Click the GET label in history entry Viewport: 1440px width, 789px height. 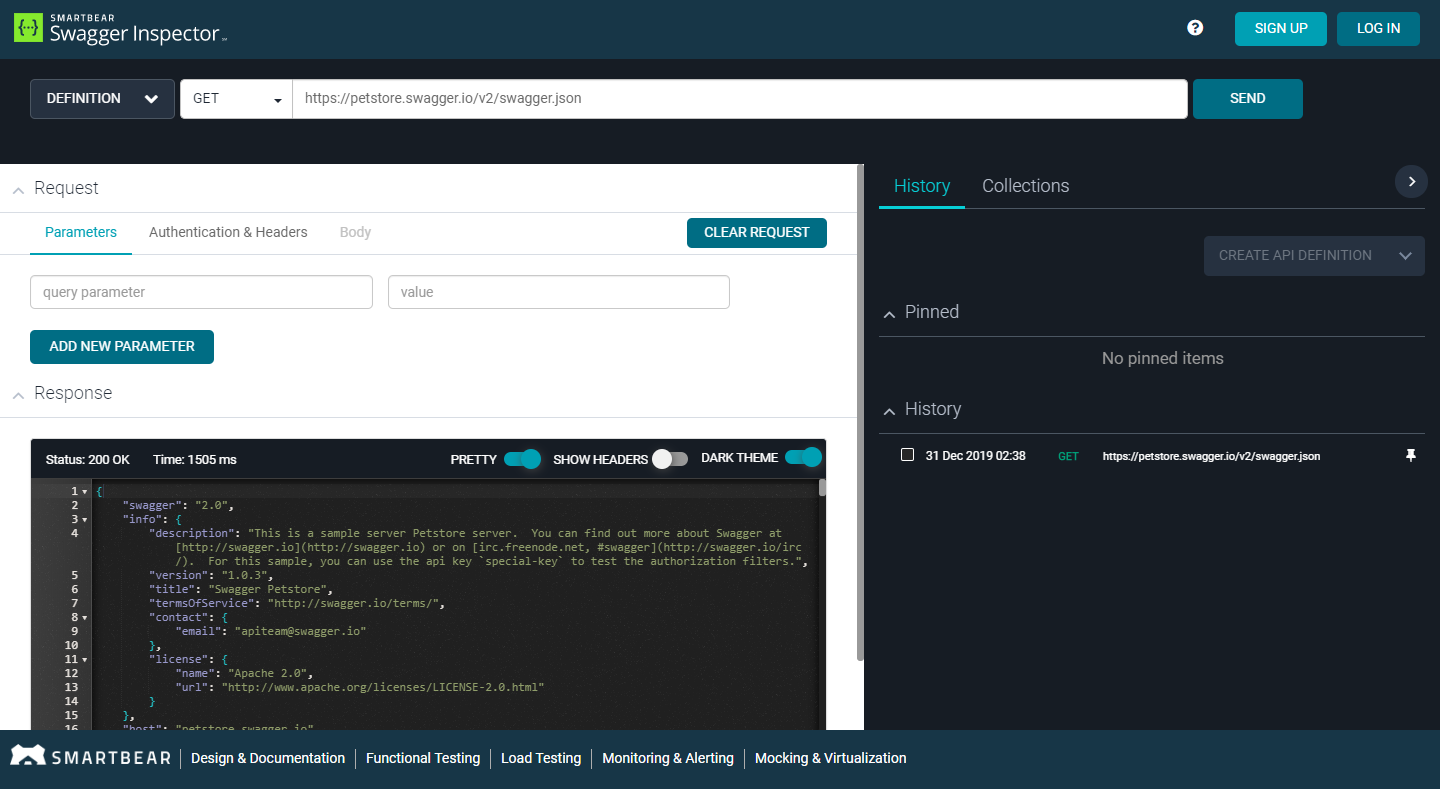click(1068, 456)
